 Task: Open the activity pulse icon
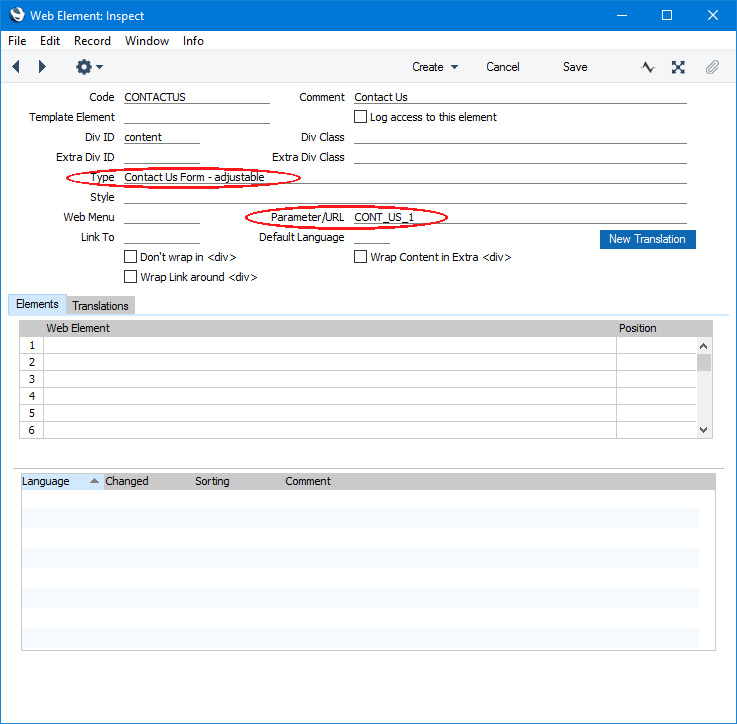point(647,67)
